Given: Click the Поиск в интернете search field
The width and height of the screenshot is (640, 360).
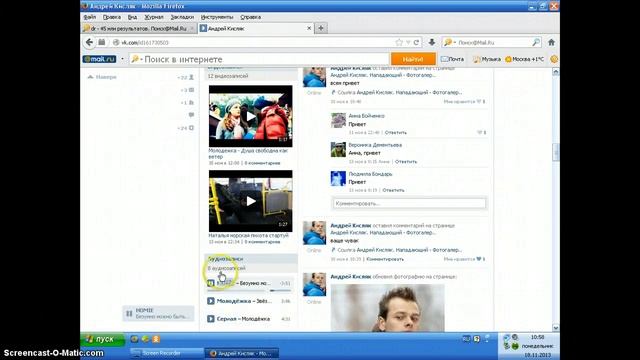Looking at the screenshot, I should pyautogui.click(x=260, y=59).
